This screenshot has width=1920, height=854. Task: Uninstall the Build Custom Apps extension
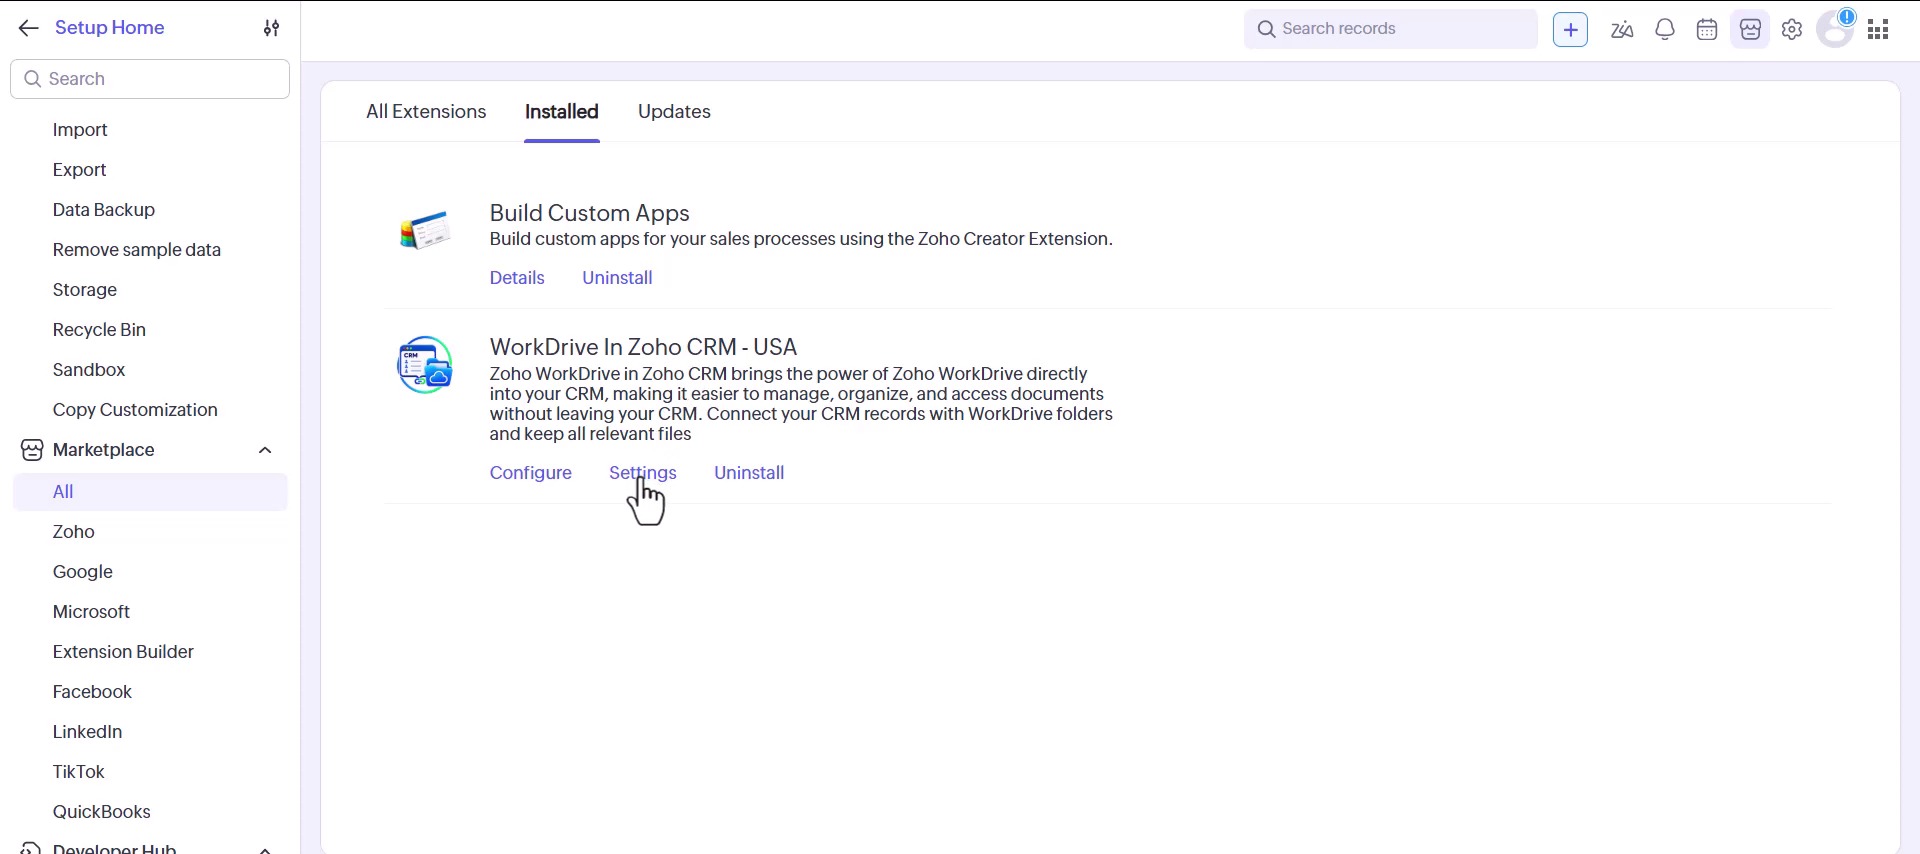pos(617,278)
